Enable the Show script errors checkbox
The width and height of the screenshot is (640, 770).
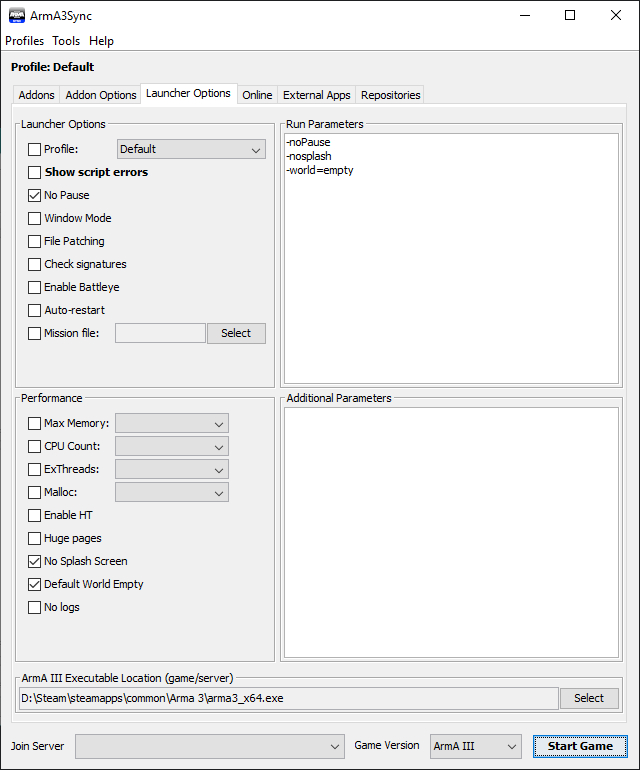pos(35,172)
